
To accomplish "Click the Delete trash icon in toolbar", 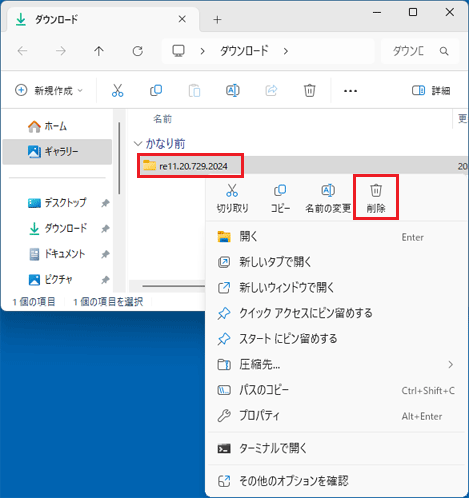I will click(x=310, y=90).
